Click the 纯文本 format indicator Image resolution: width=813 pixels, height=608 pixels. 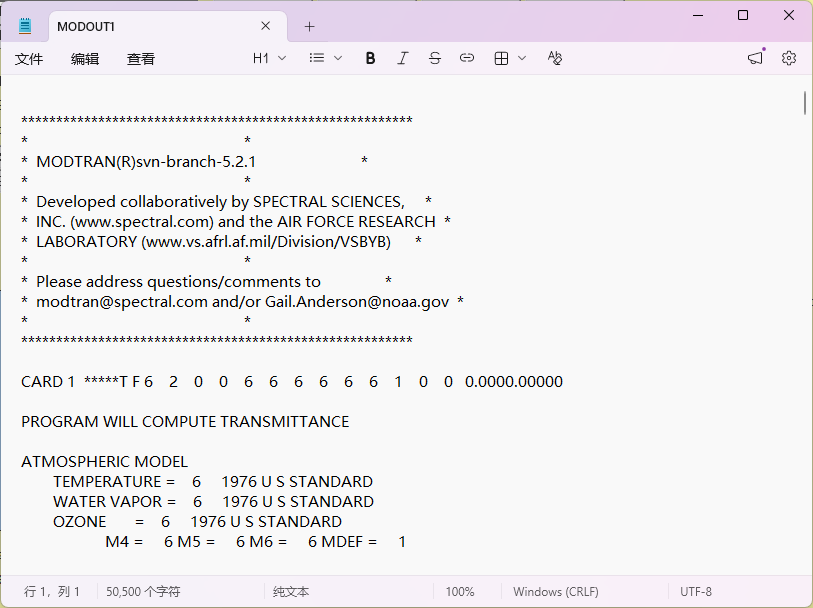[x=291, y=591]
